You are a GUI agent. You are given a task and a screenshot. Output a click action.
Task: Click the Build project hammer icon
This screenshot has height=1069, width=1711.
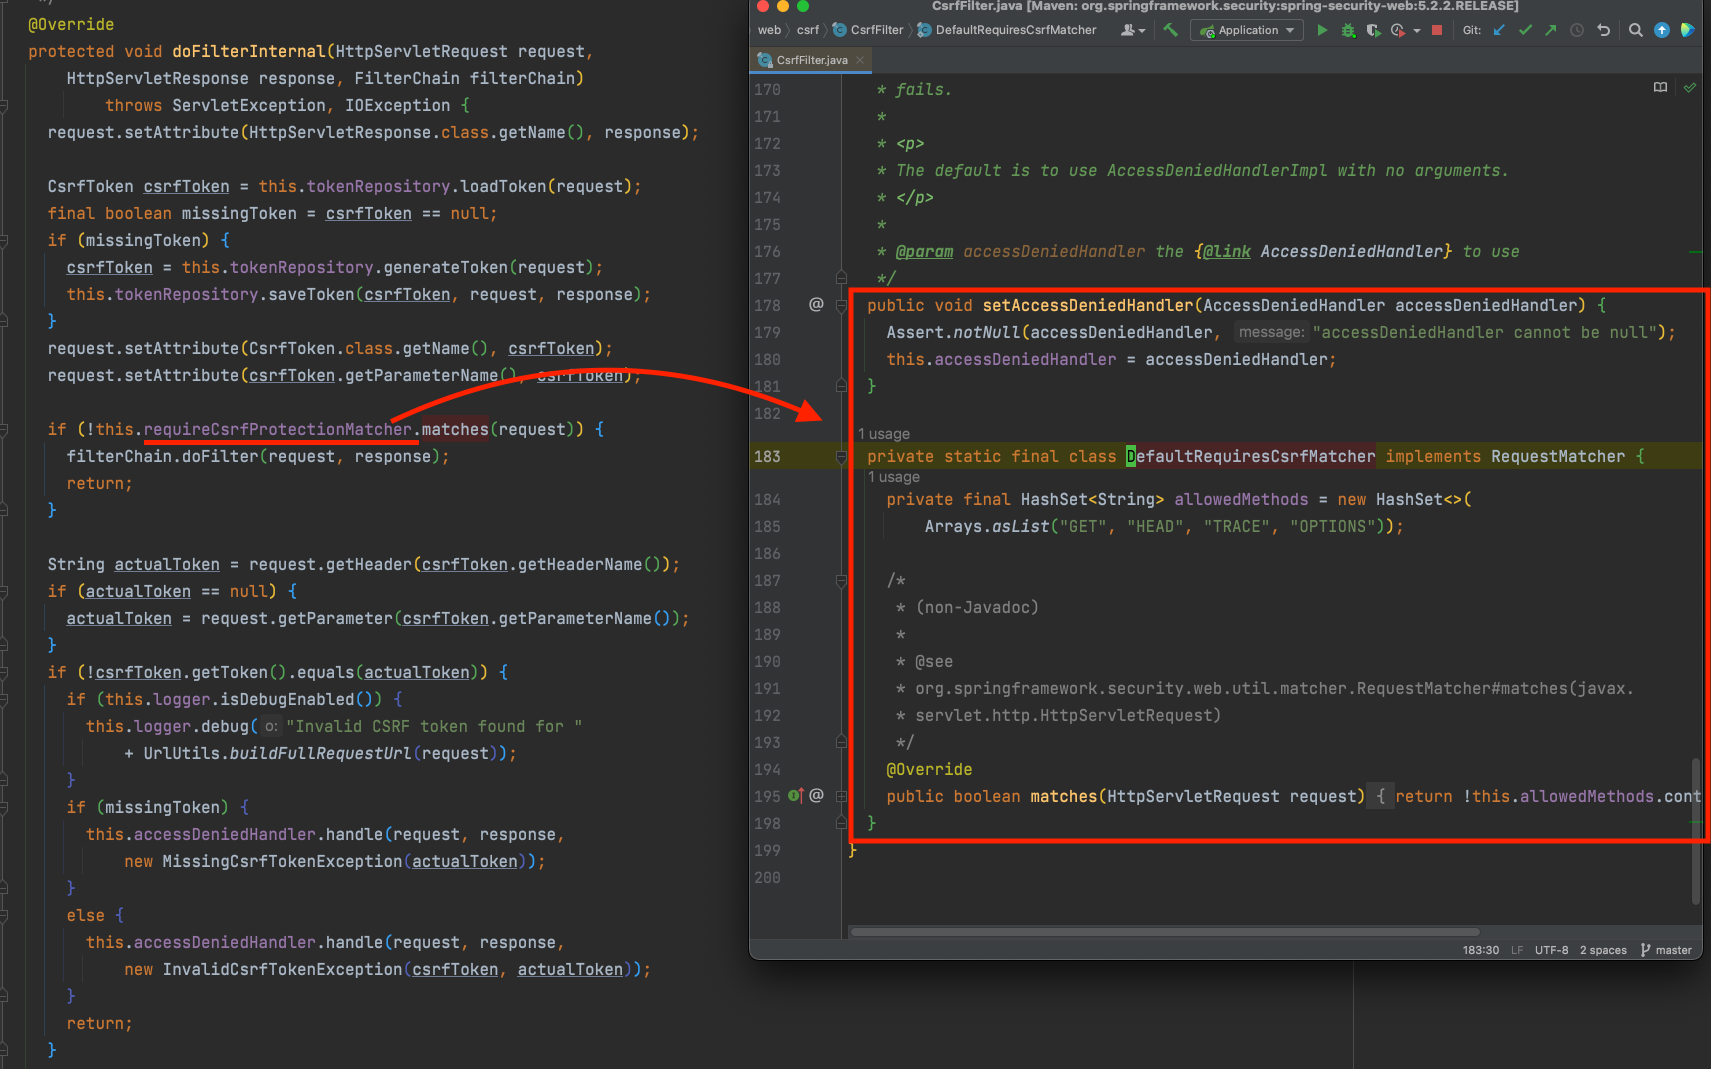pos(1170,30)
